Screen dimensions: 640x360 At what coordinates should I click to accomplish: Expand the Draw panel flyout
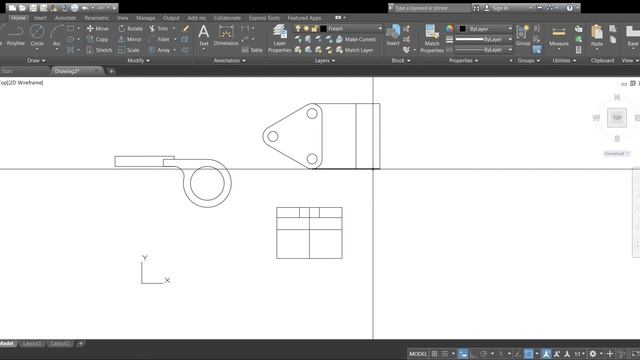coord(36,60)
